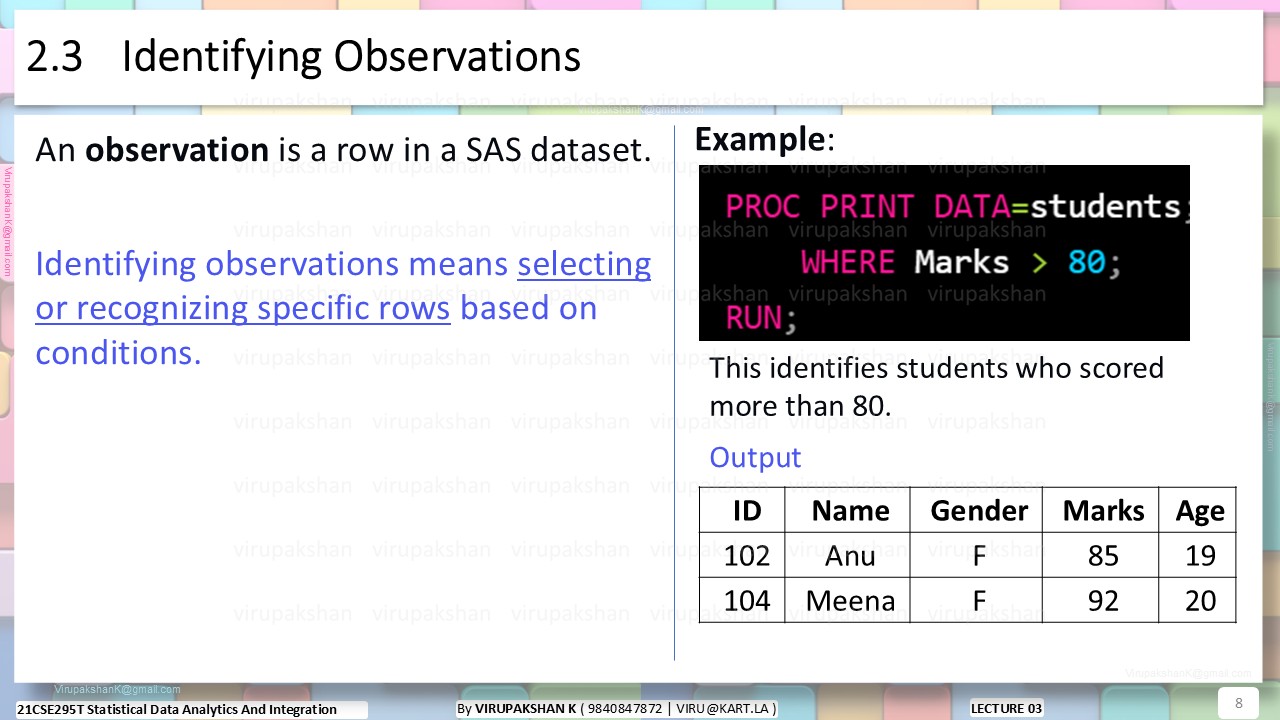The height and width of the screenshot is (720, 1280).
Task: Click the "Name" table header
Action: click(847, 510)
